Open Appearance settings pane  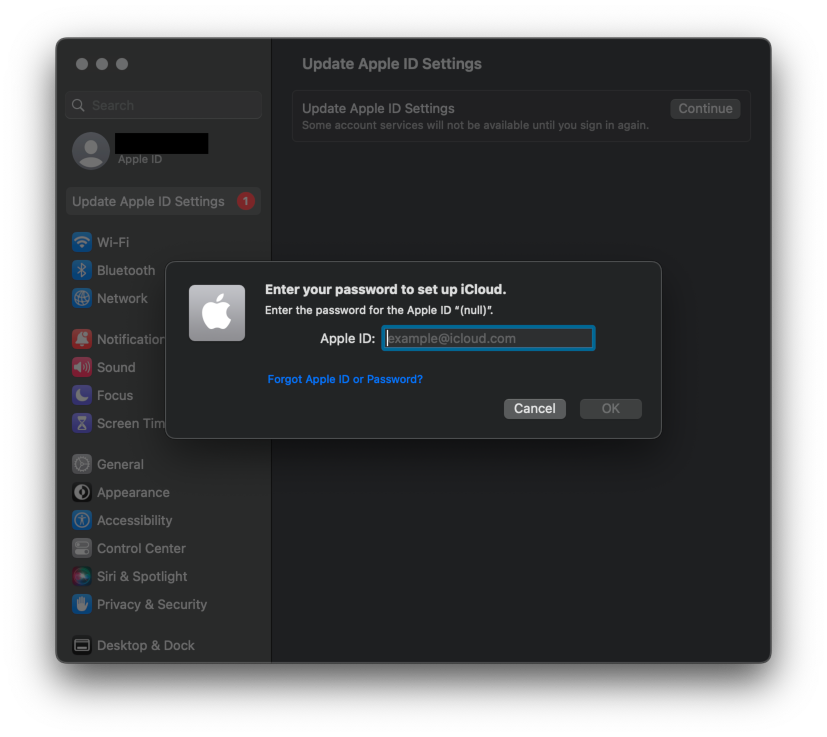[133, 492]
